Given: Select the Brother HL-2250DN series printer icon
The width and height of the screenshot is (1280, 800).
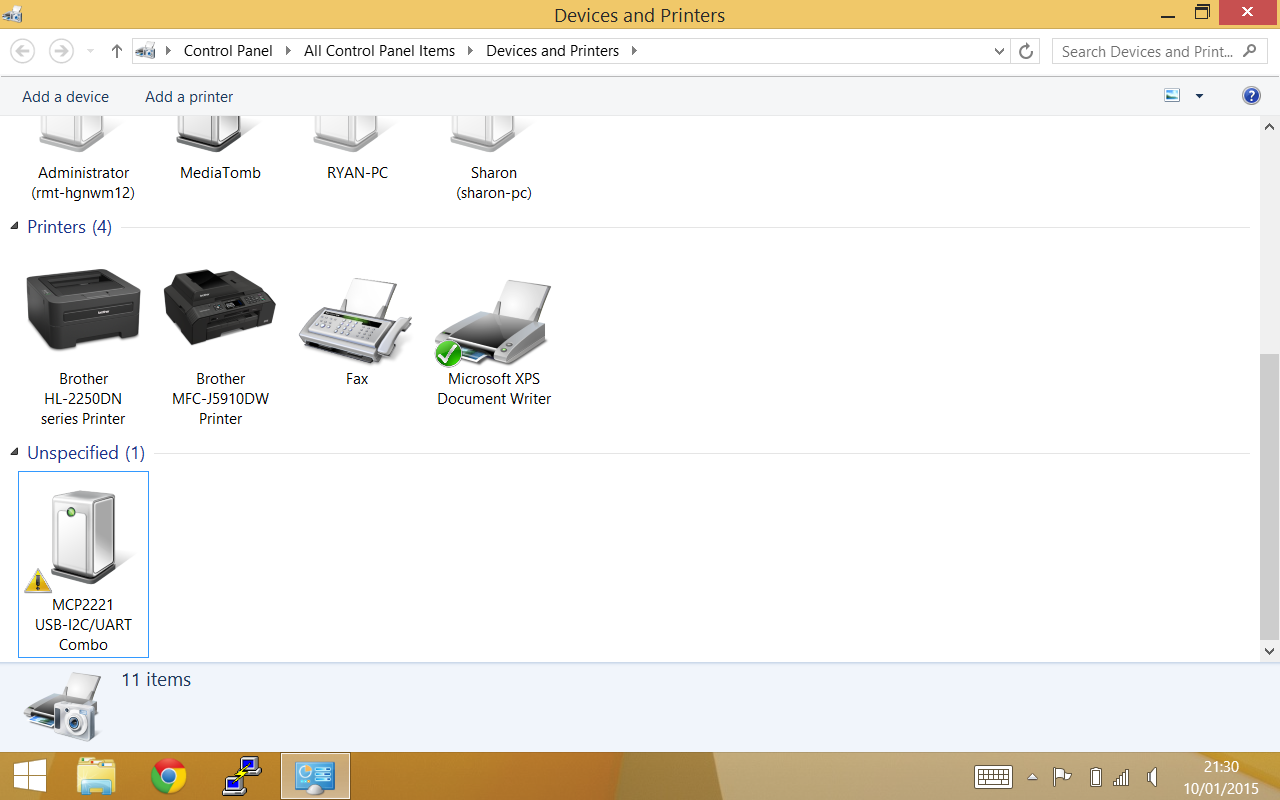Looking at the screenshot, I should pos(83,310).
